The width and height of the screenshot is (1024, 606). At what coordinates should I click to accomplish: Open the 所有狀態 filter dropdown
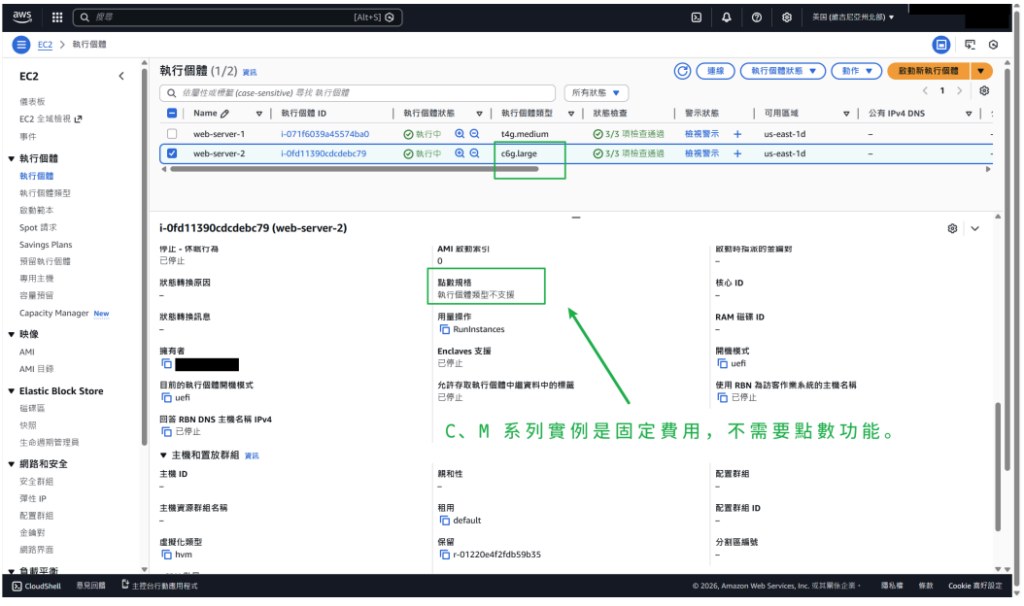(596, 92)
